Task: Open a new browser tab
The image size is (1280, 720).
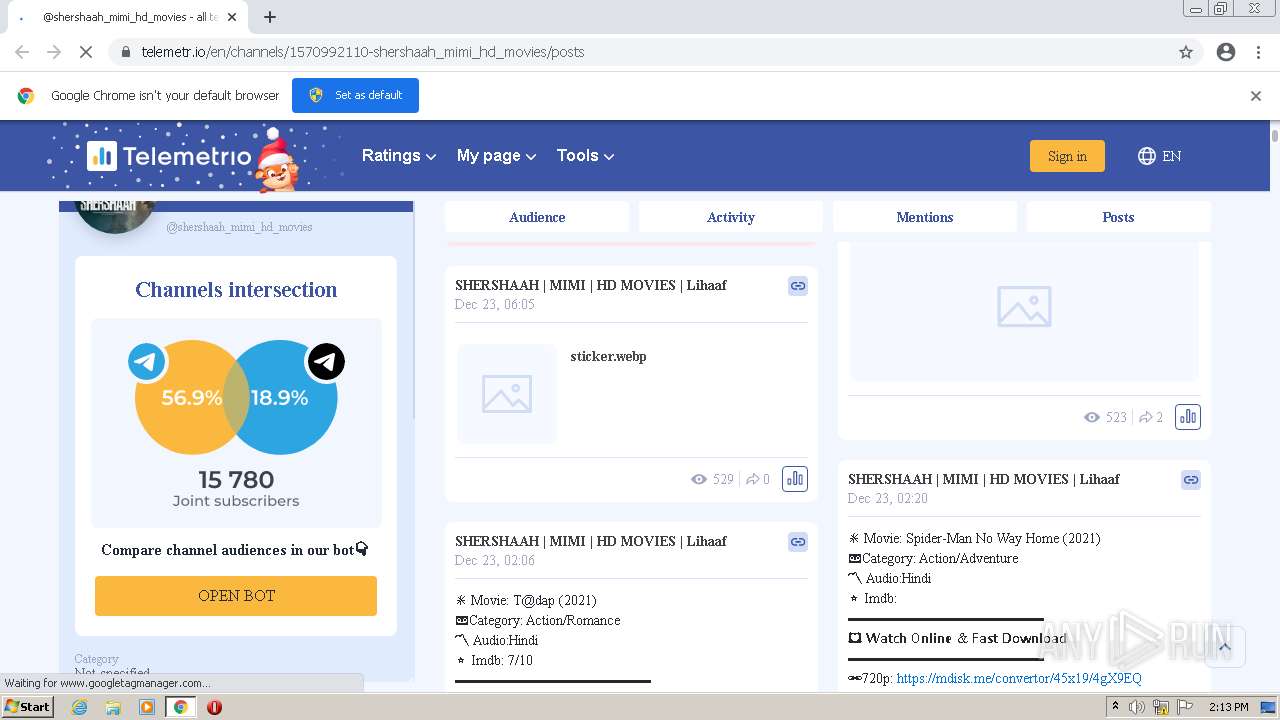Action: [270, 17]
